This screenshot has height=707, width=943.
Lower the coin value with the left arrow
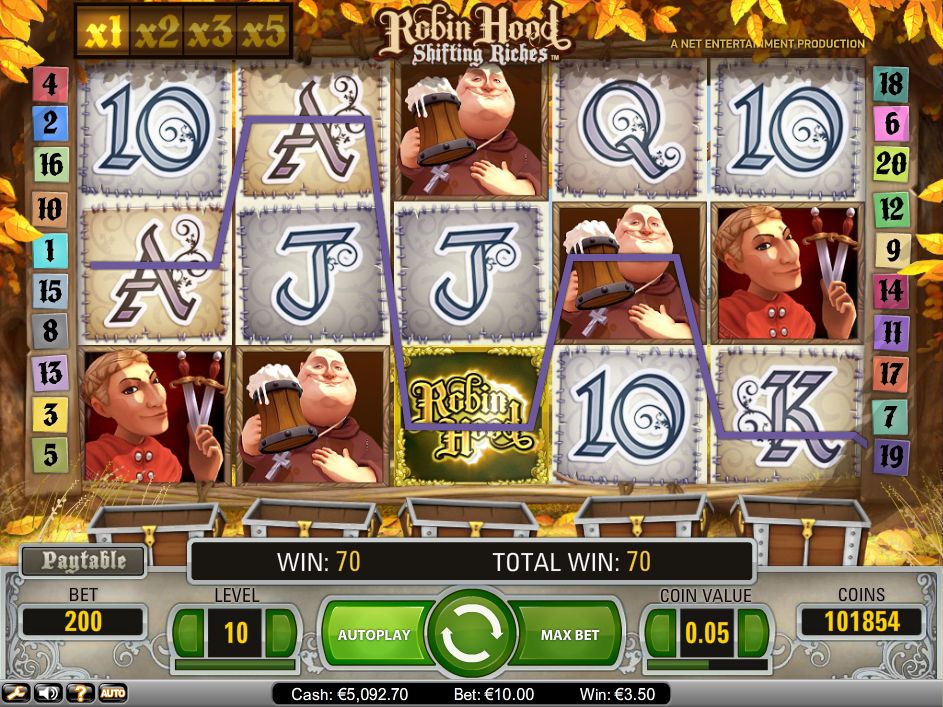[x=661, y=633]
